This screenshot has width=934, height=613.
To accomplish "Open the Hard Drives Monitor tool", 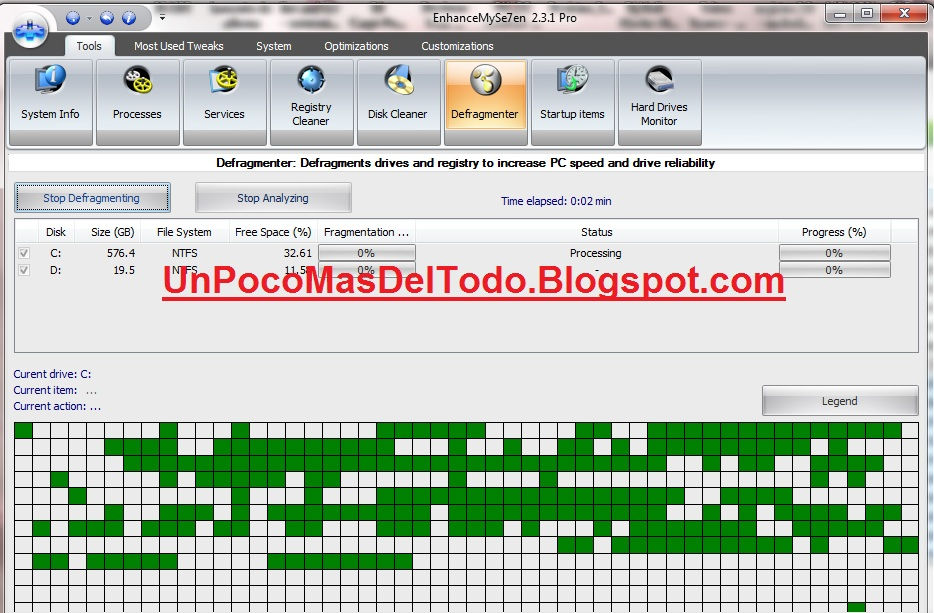I will [659, 102].
